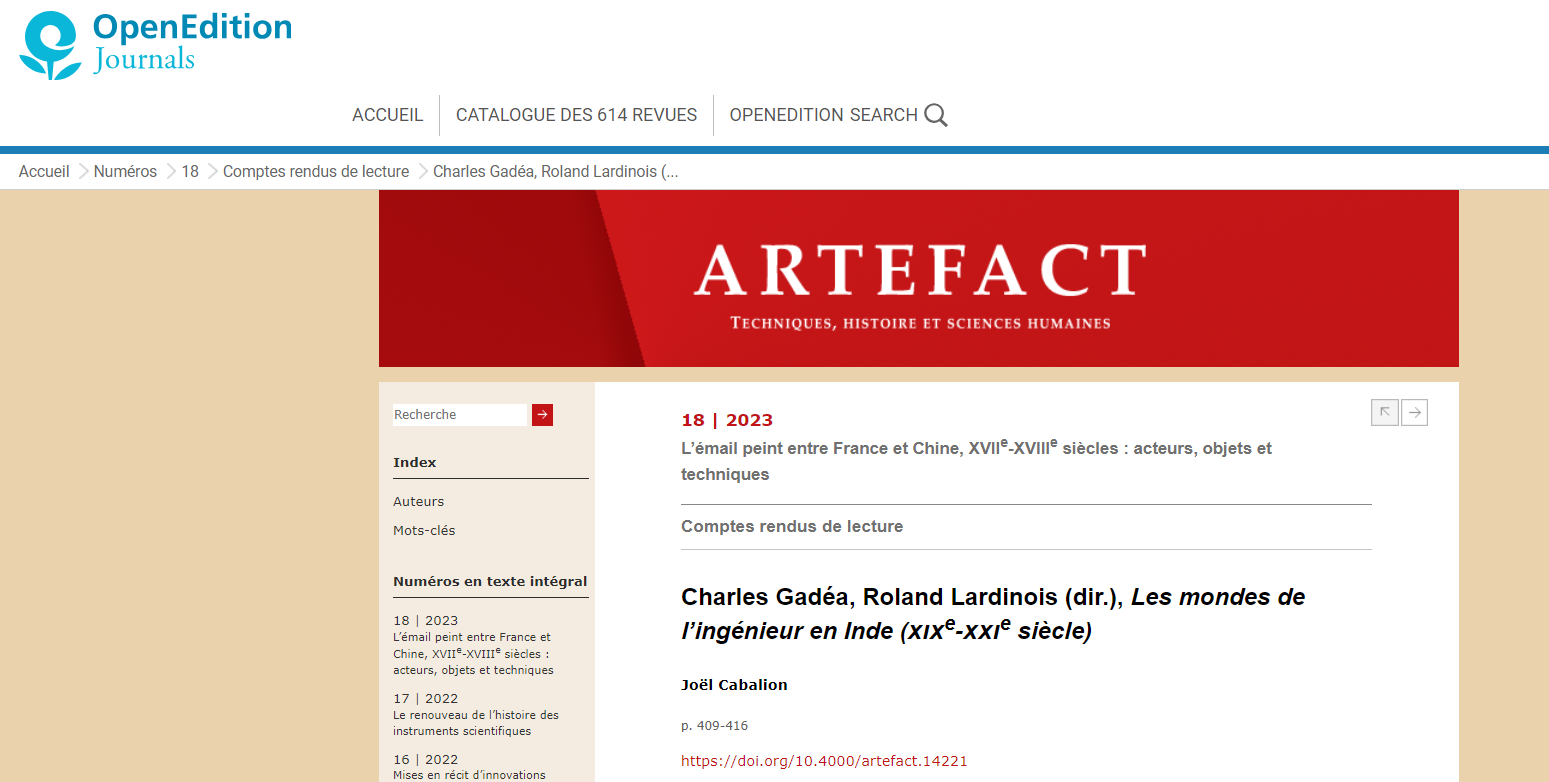Click Accueil in the breadcrumb
The height and width of the screenshot is (782, 1549).
tap(44, 171)
